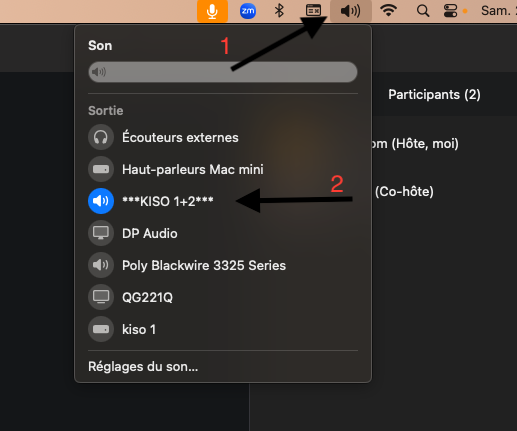Screen dimensions: 517x431
Task: Open the Wi-Fi status menu
Action: point(388,11)
